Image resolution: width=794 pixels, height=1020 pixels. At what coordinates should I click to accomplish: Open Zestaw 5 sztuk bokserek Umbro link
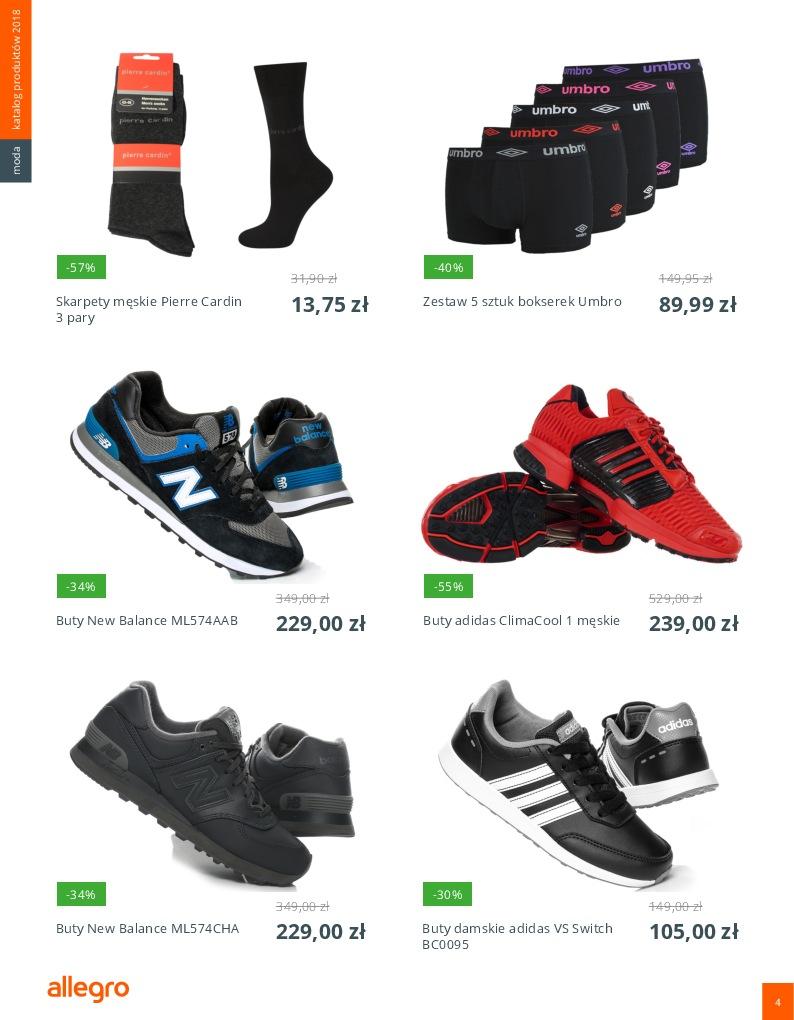point(522,302)
